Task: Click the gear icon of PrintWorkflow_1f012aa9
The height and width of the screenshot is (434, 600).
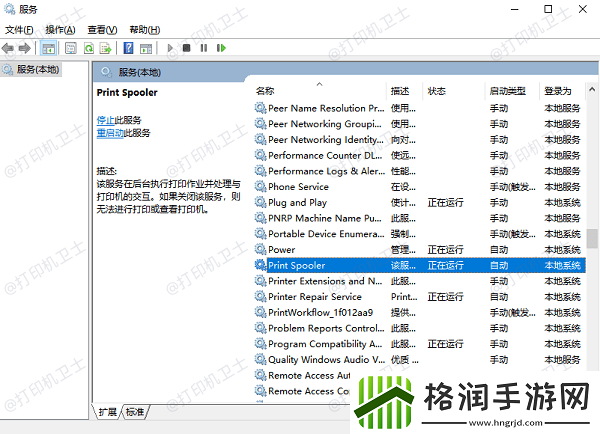Action: (260, 312)
